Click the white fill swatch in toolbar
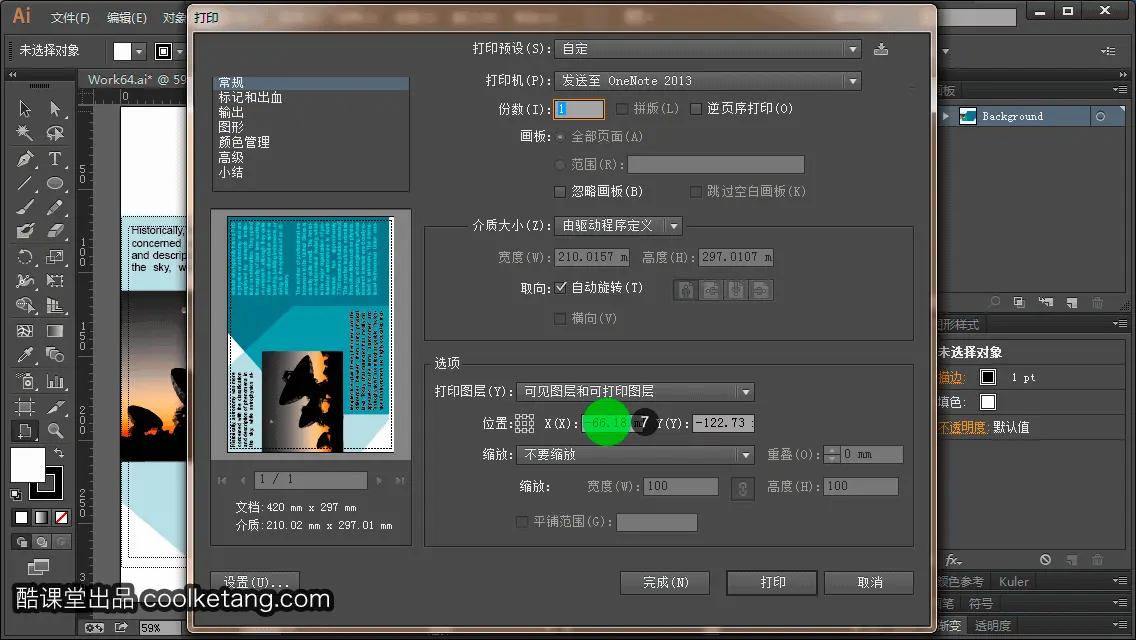 28,465
